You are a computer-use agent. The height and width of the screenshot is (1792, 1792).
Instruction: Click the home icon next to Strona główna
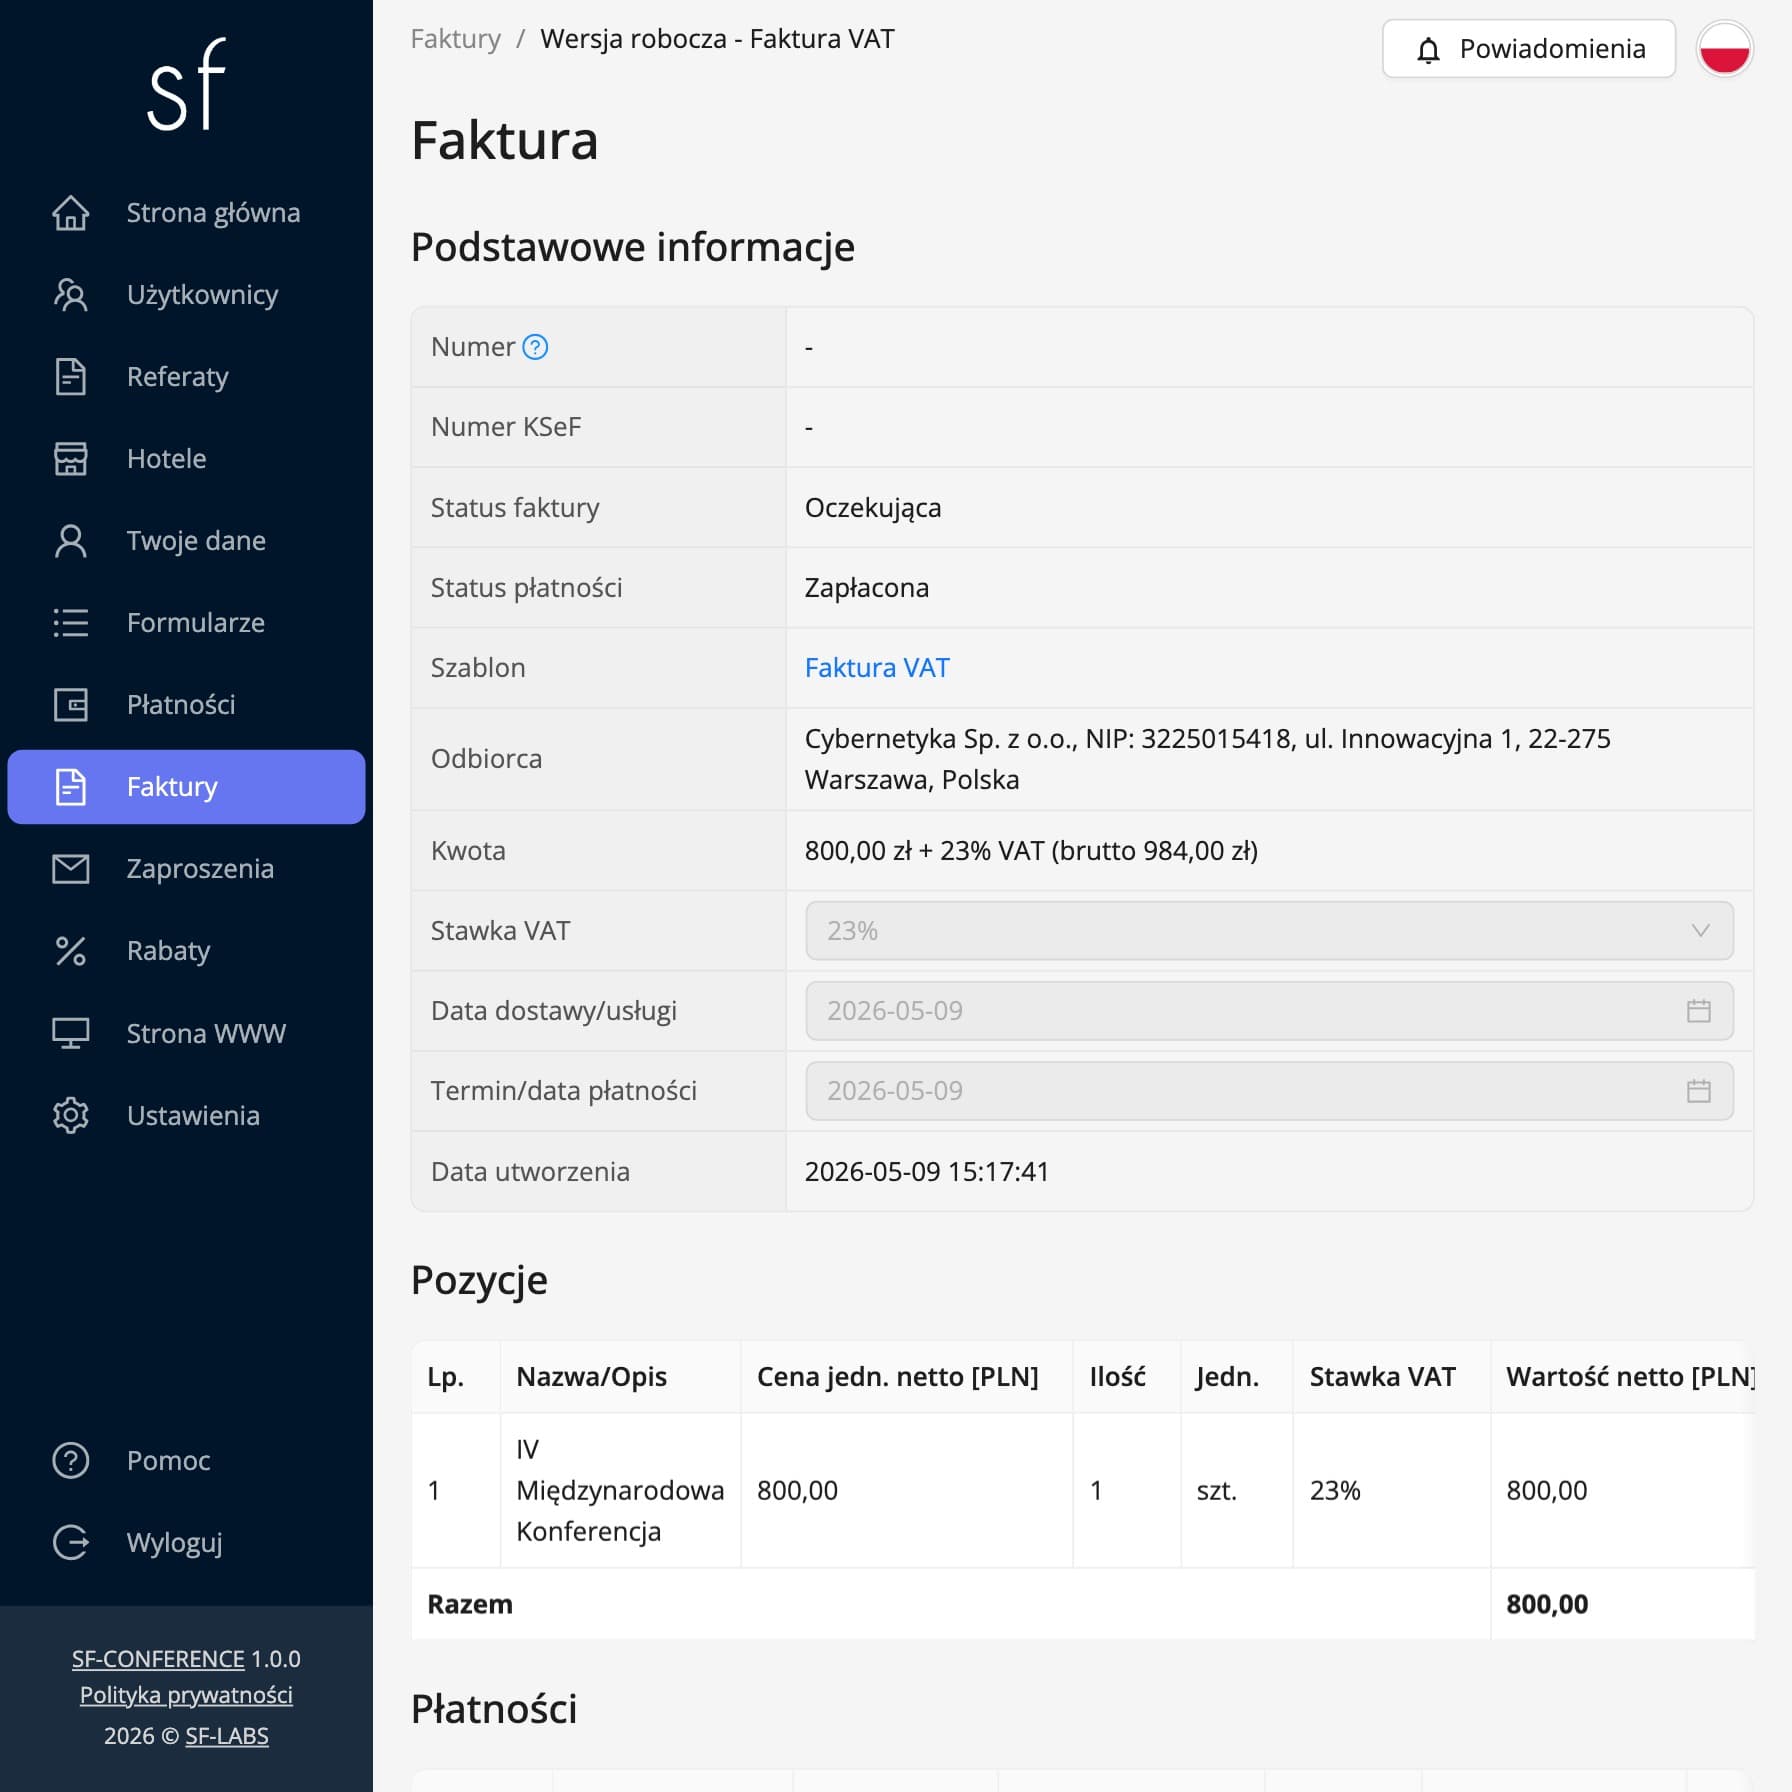[x=70, y=213]
